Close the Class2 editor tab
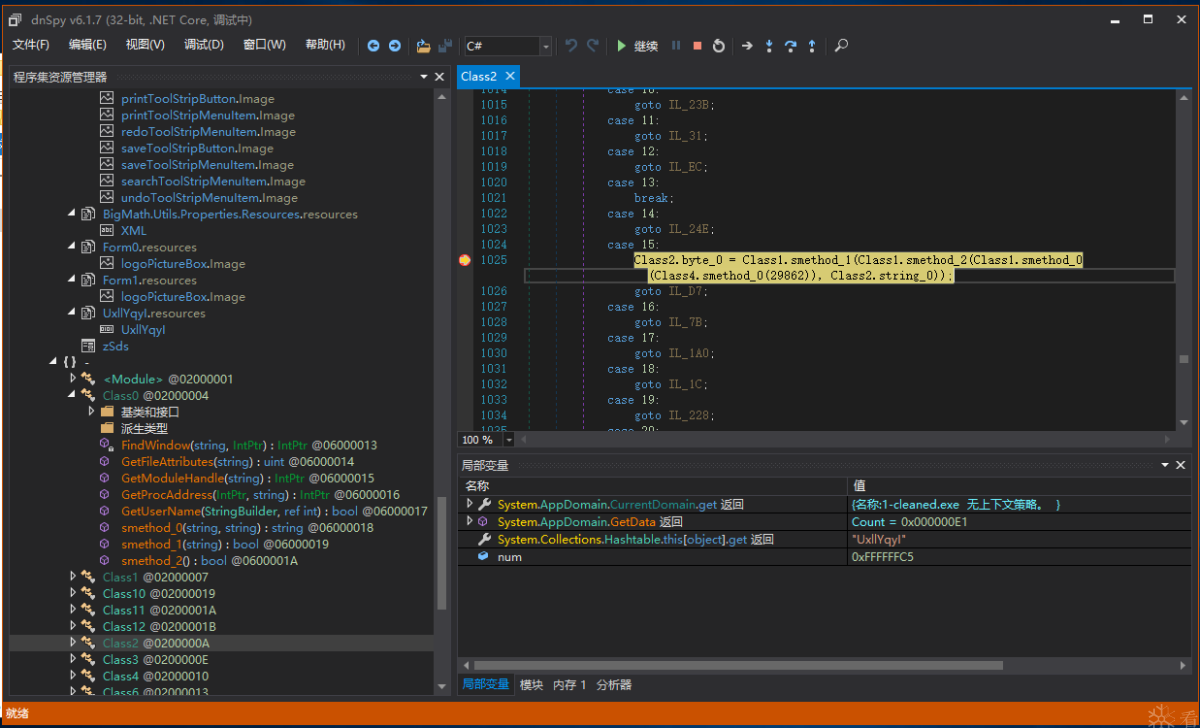The image size is (1200, 728). pos(510,76)
